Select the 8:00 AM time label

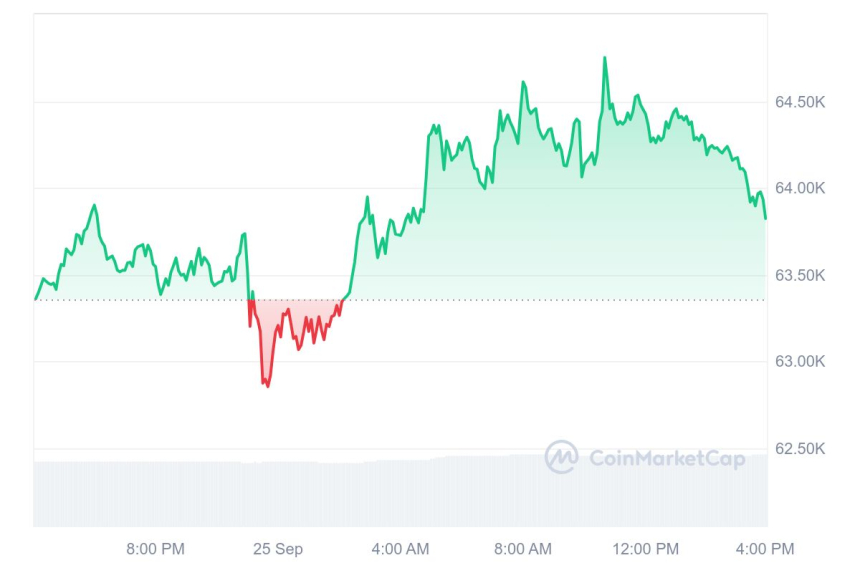523,549
